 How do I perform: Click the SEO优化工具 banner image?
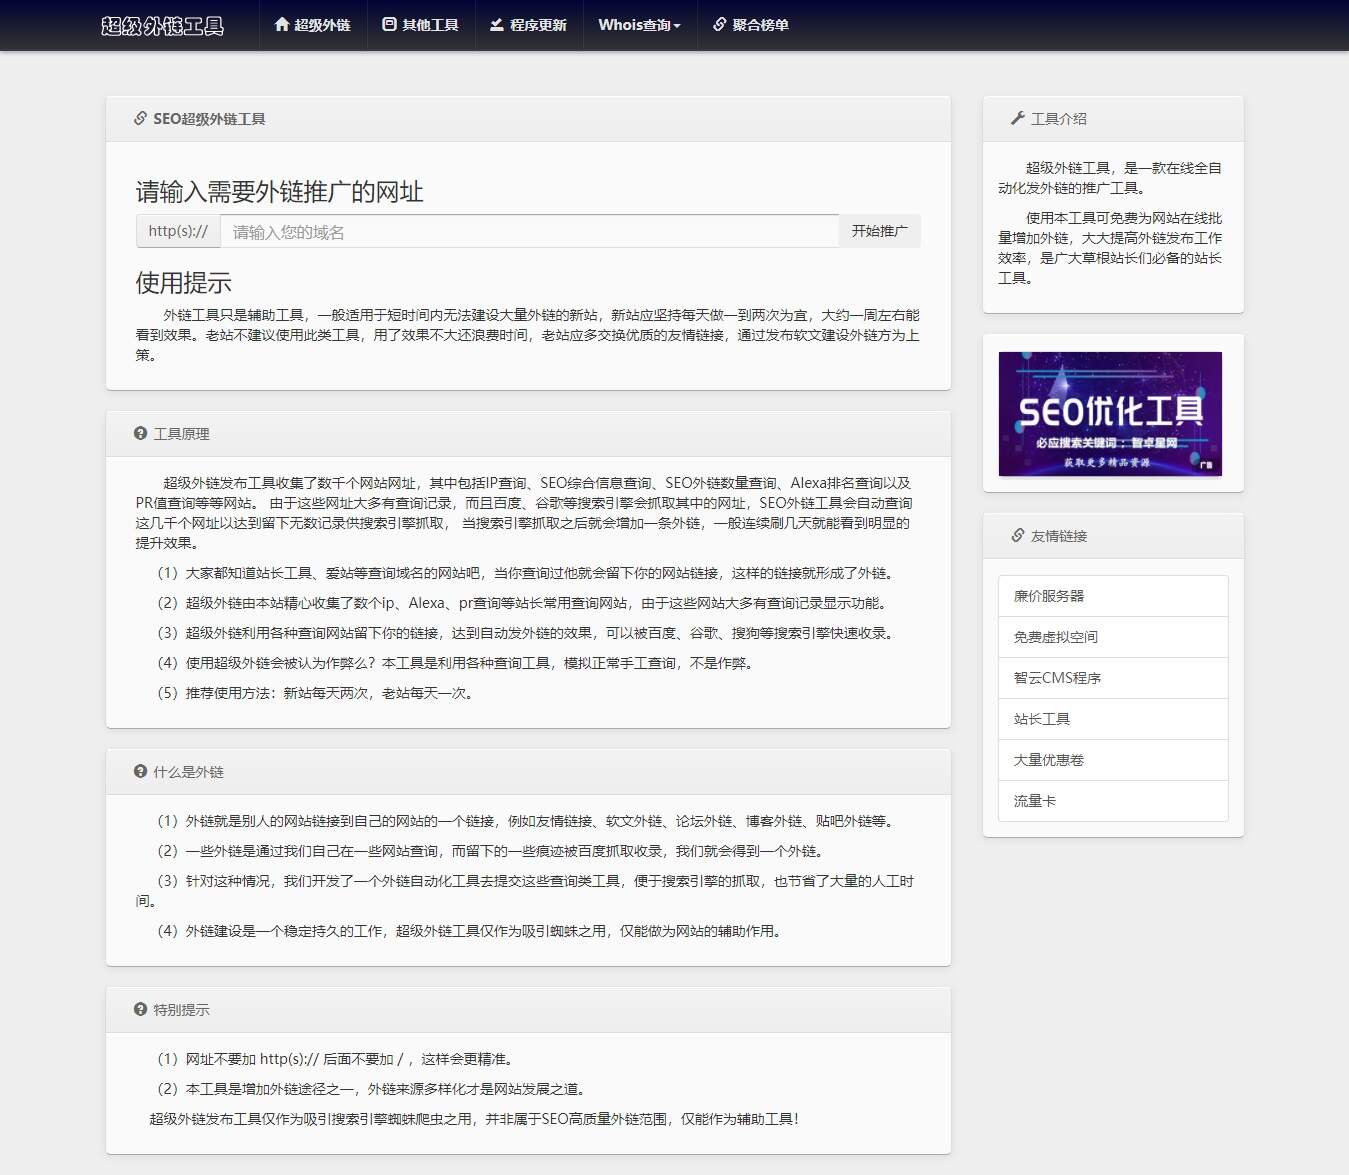(x=1110, y=414)
